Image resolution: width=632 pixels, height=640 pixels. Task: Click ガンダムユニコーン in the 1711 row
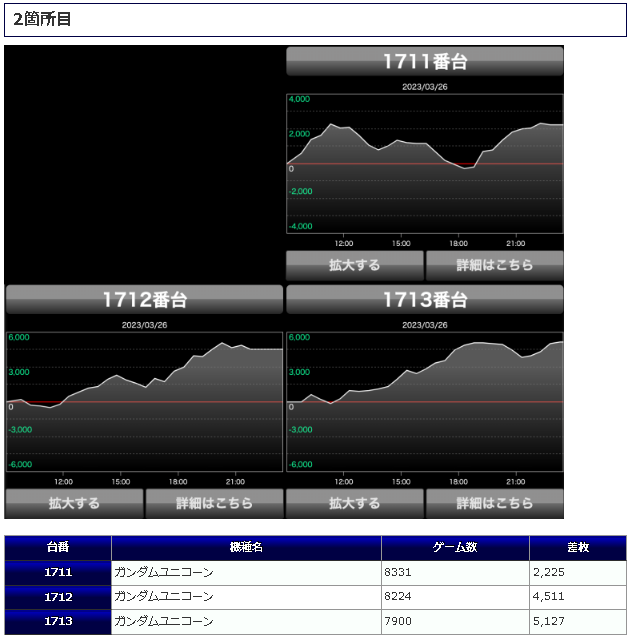(164, 572)
